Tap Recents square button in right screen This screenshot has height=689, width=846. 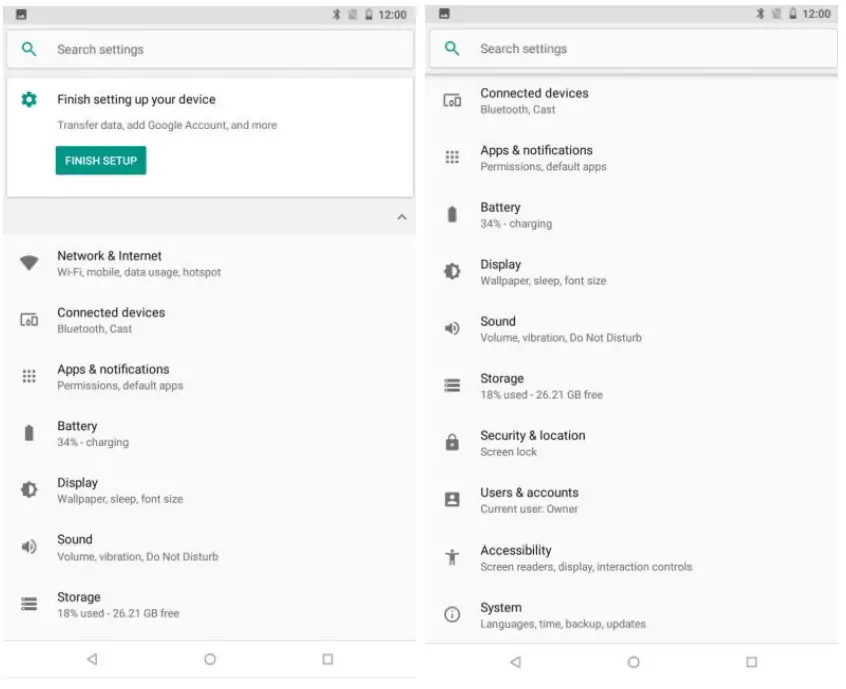[x=751, y=661]
